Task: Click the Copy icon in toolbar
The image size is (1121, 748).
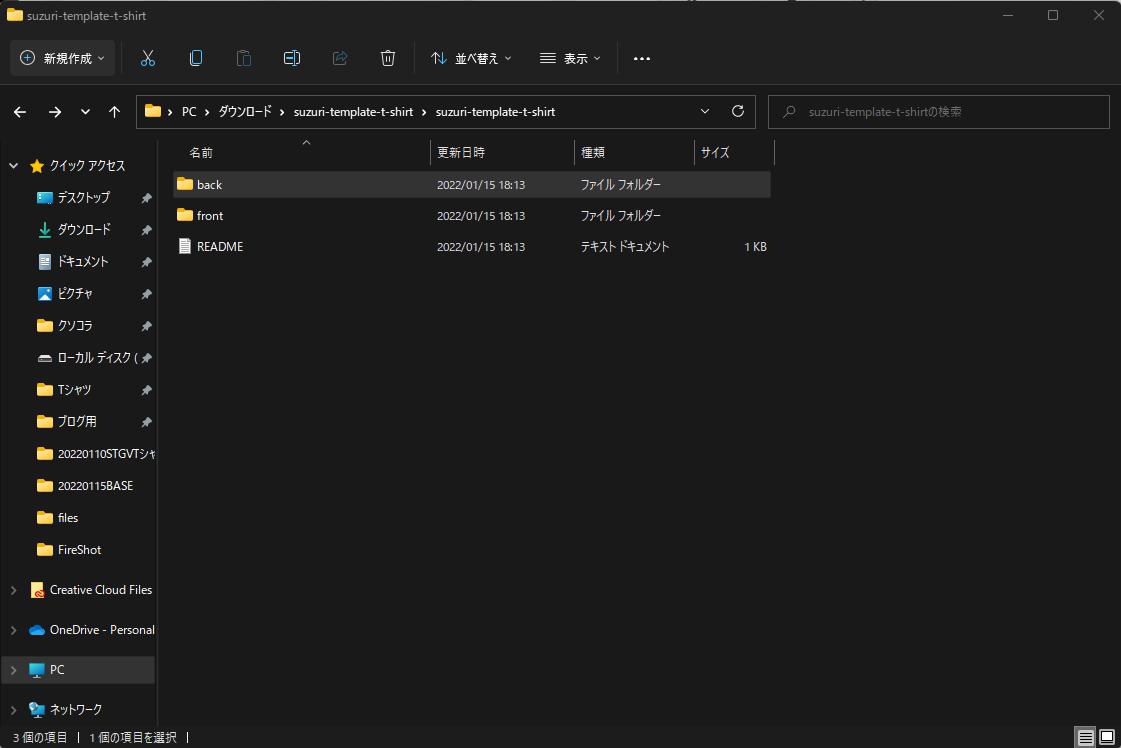Action: 196,58
